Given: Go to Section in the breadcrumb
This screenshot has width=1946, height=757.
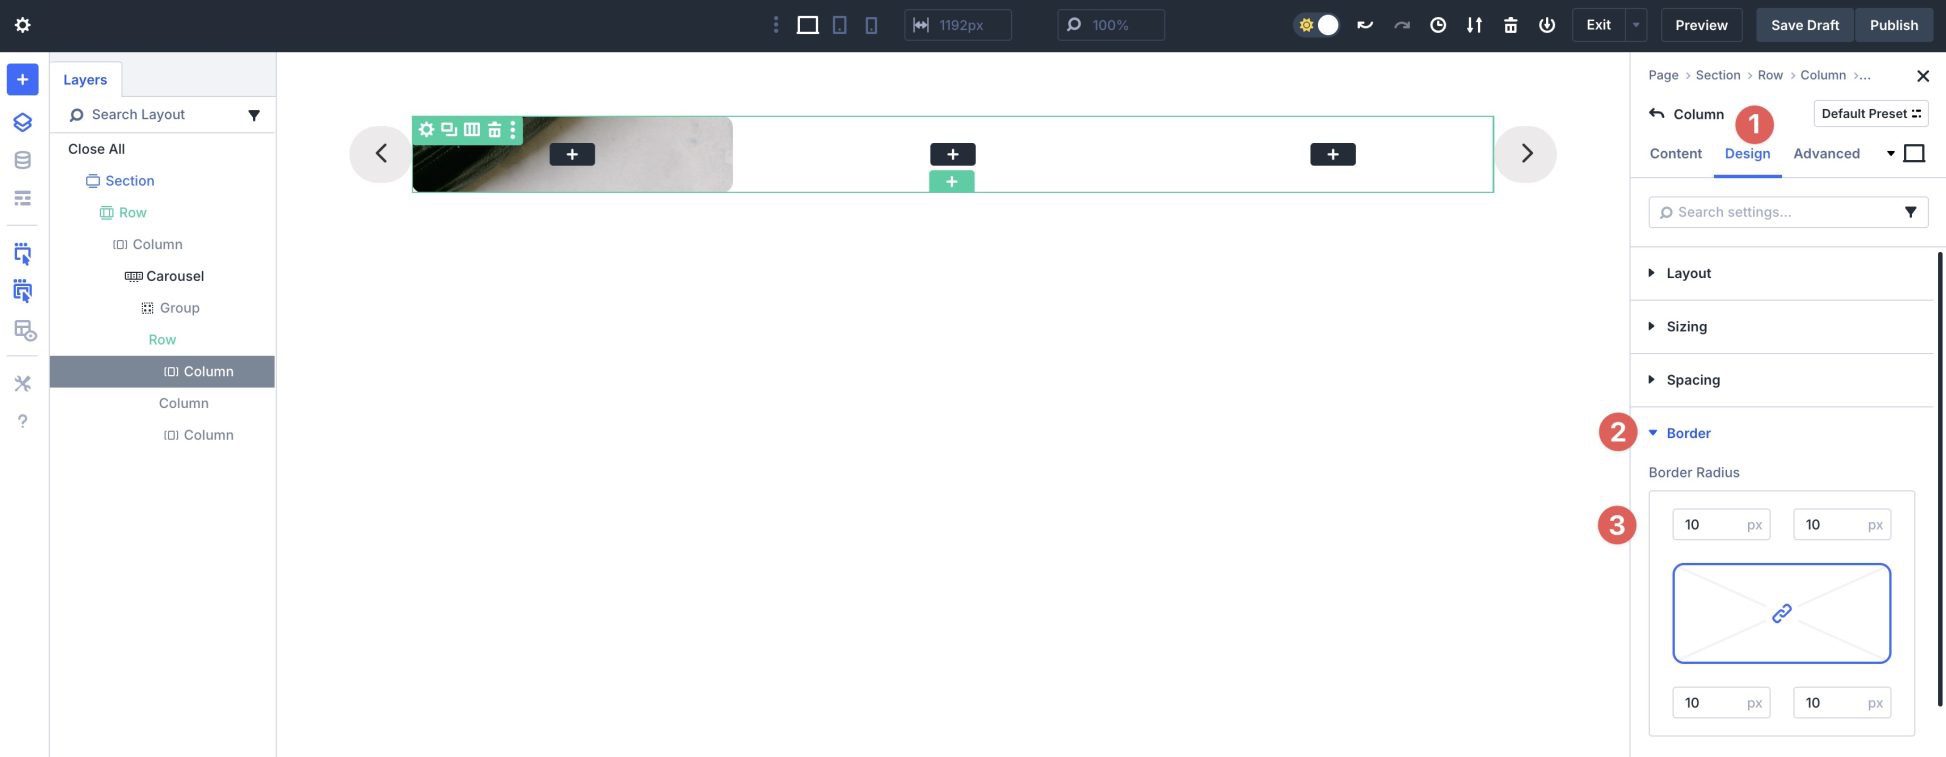Looking at the screenshot, I should [x=1718, y=75].
